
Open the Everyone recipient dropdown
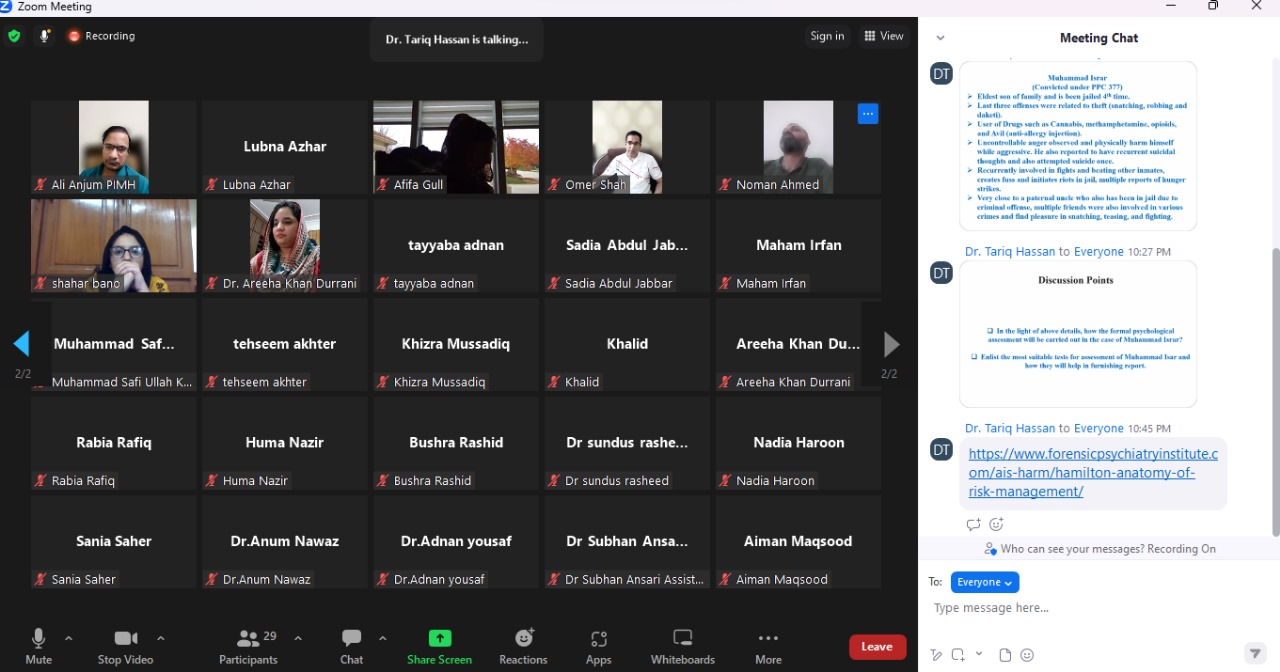984,582
